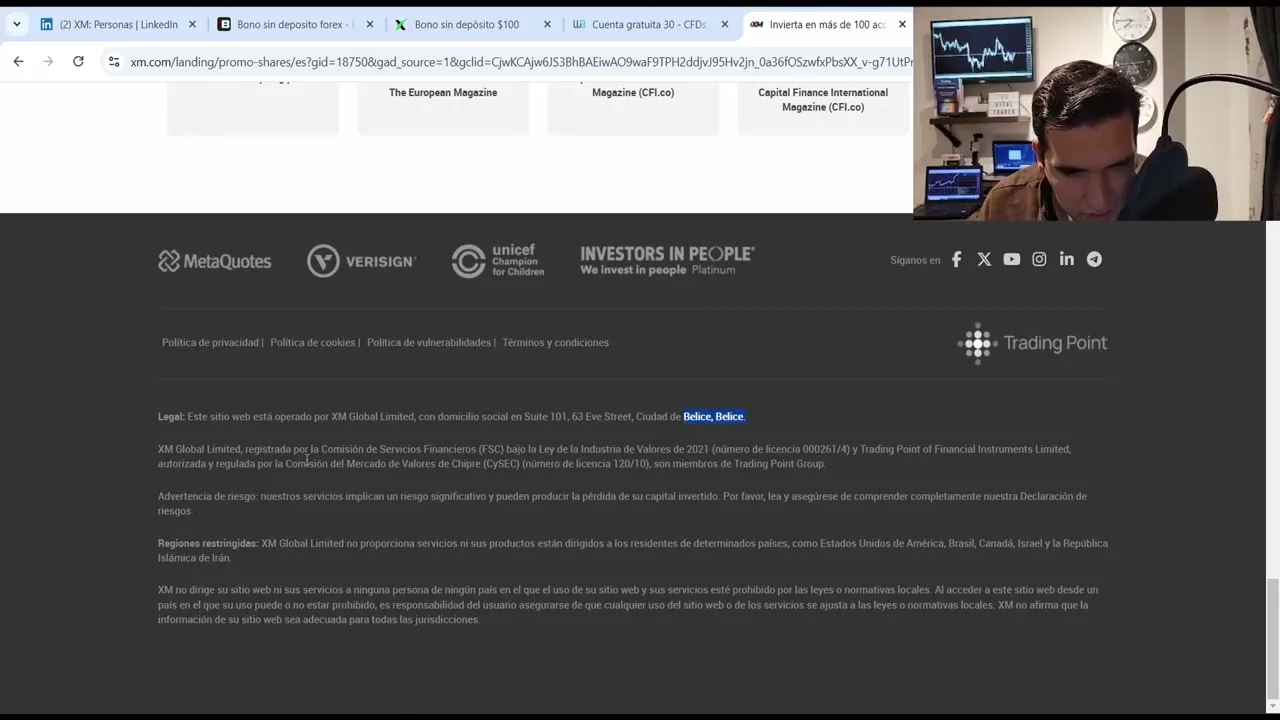Open XM Telegram icon

click(1094, 259)
